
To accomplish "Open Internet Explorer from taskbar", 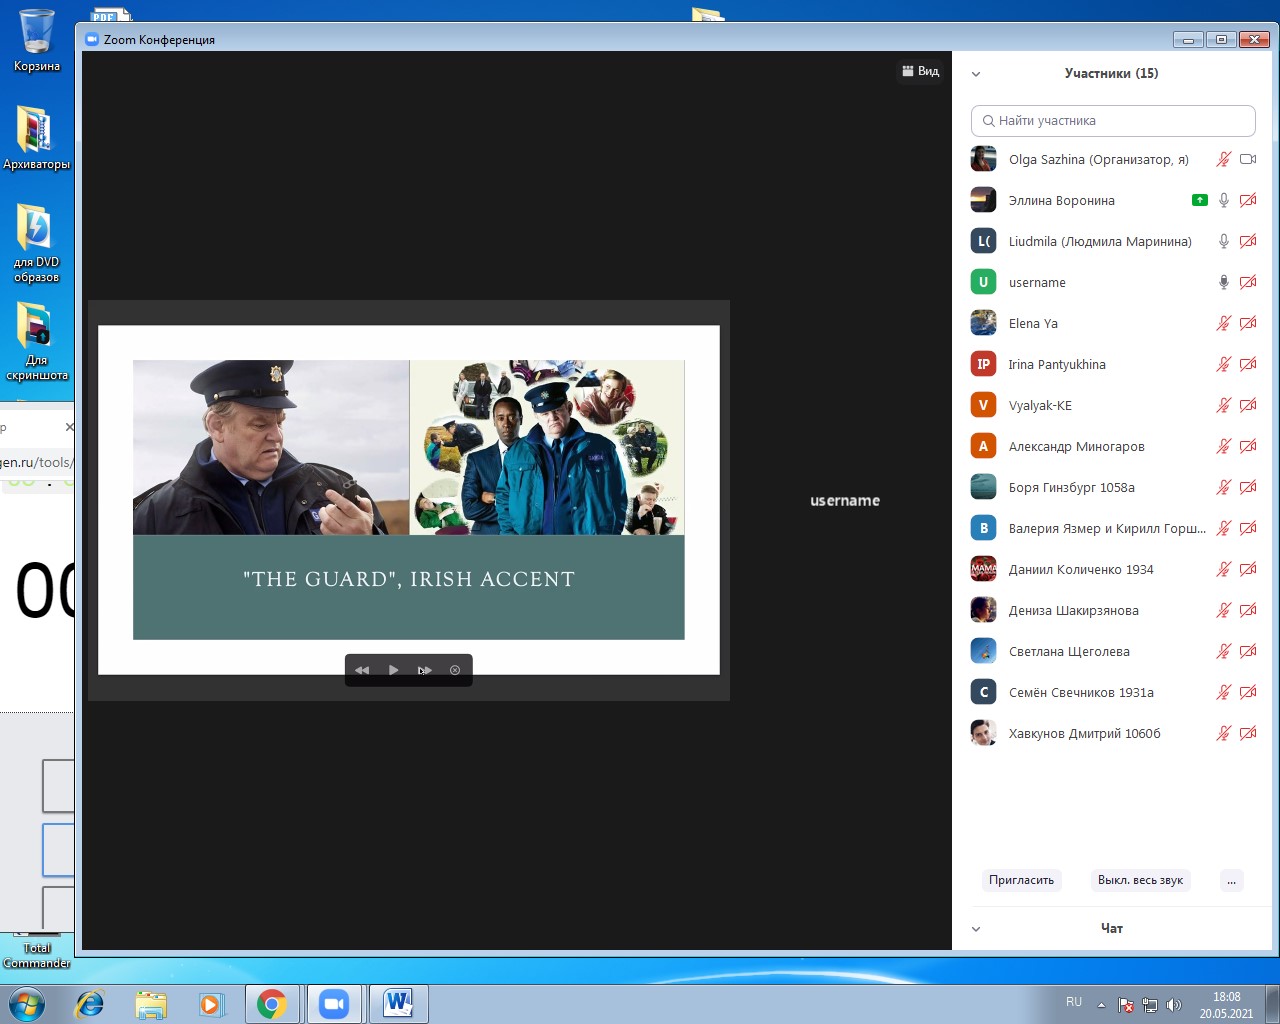I will point(90,1004).
